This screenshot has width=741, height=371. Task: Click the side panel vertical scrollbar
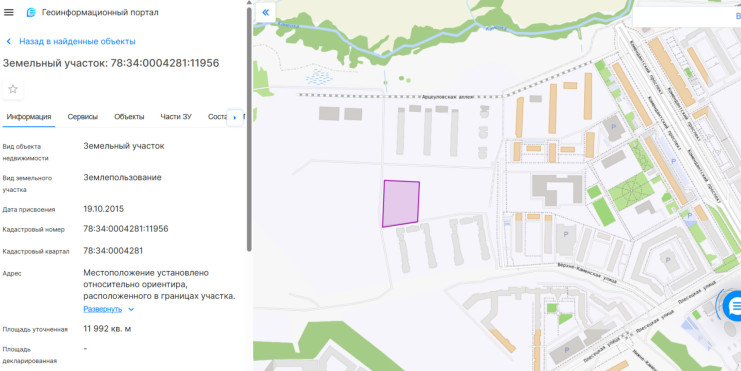(249, 129)
